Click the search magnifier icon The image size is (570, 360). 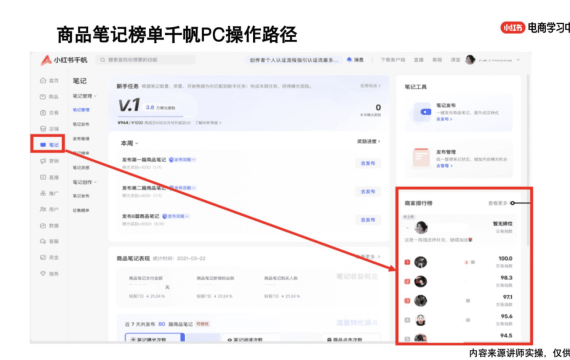[x=103, y=60]
